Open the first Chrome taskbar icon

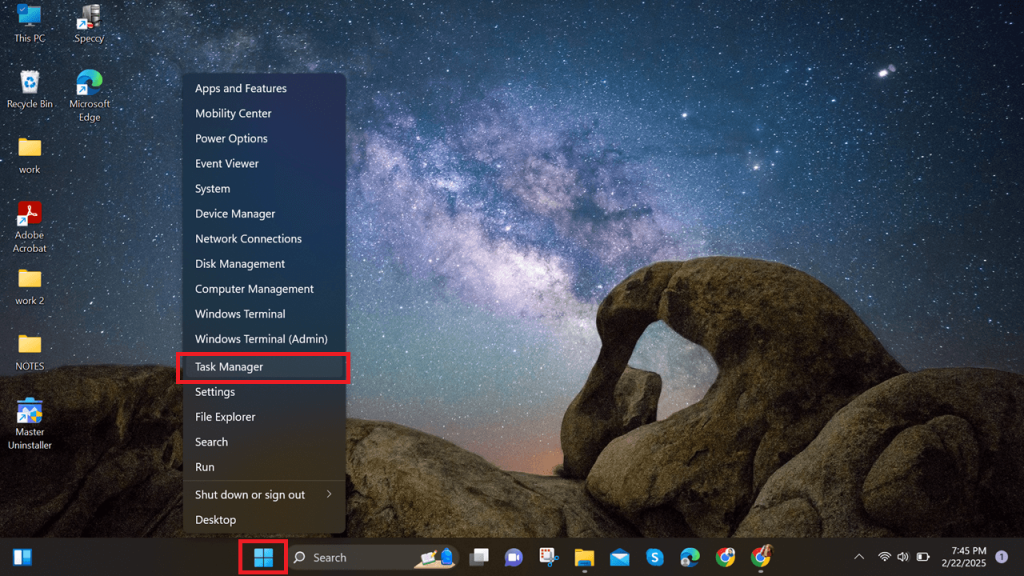click(725, 557)
